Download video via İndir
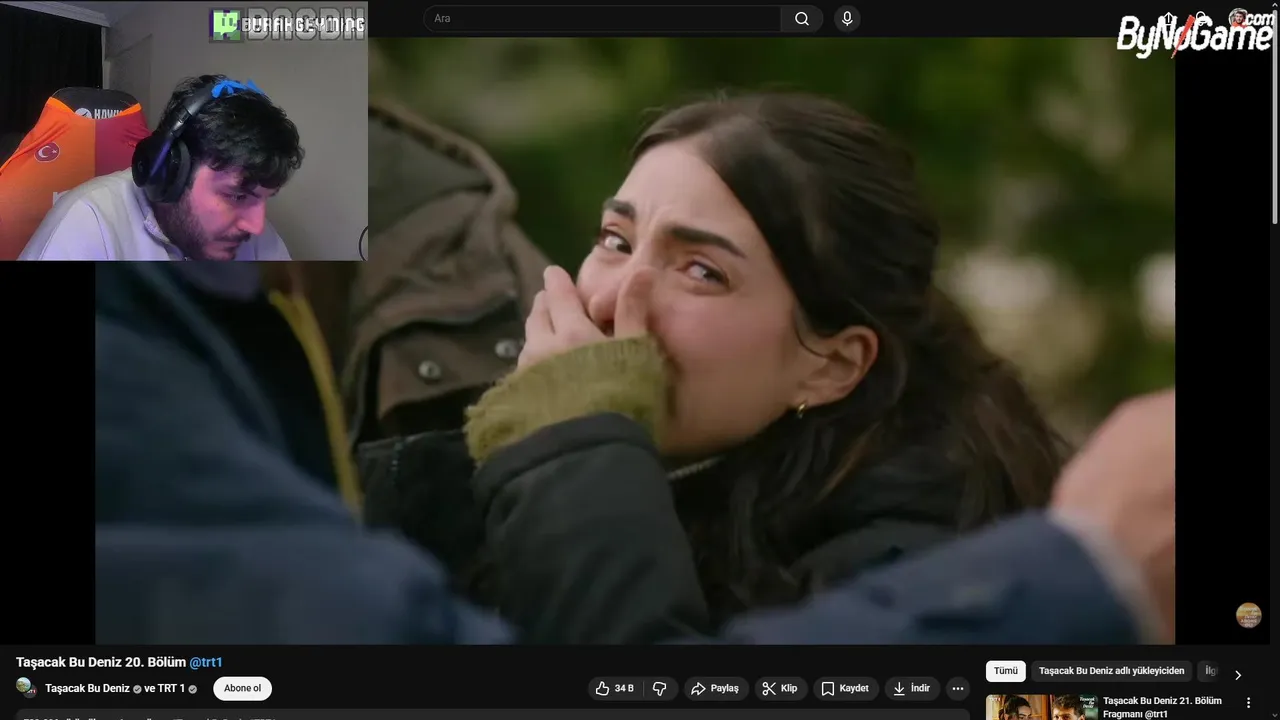This screenshot has height=720, width=1280. (911, 688)
